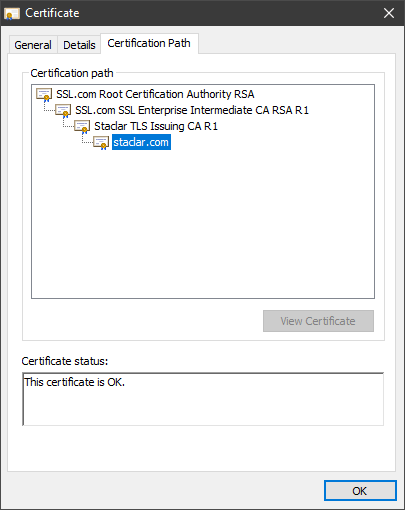Click the View Certificate button
The width and height of the screenshot is (405, 510).
(318, 321)
